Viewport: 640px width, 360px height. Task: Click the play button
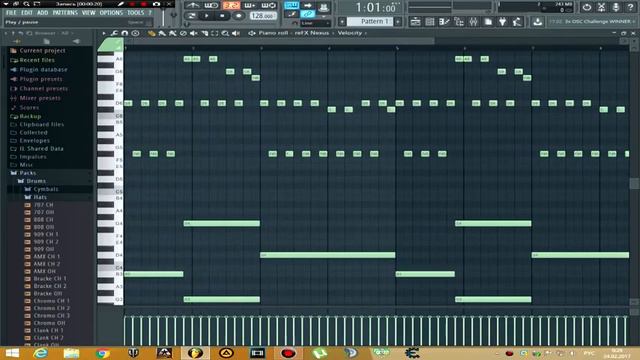click(x=207, y=16)
